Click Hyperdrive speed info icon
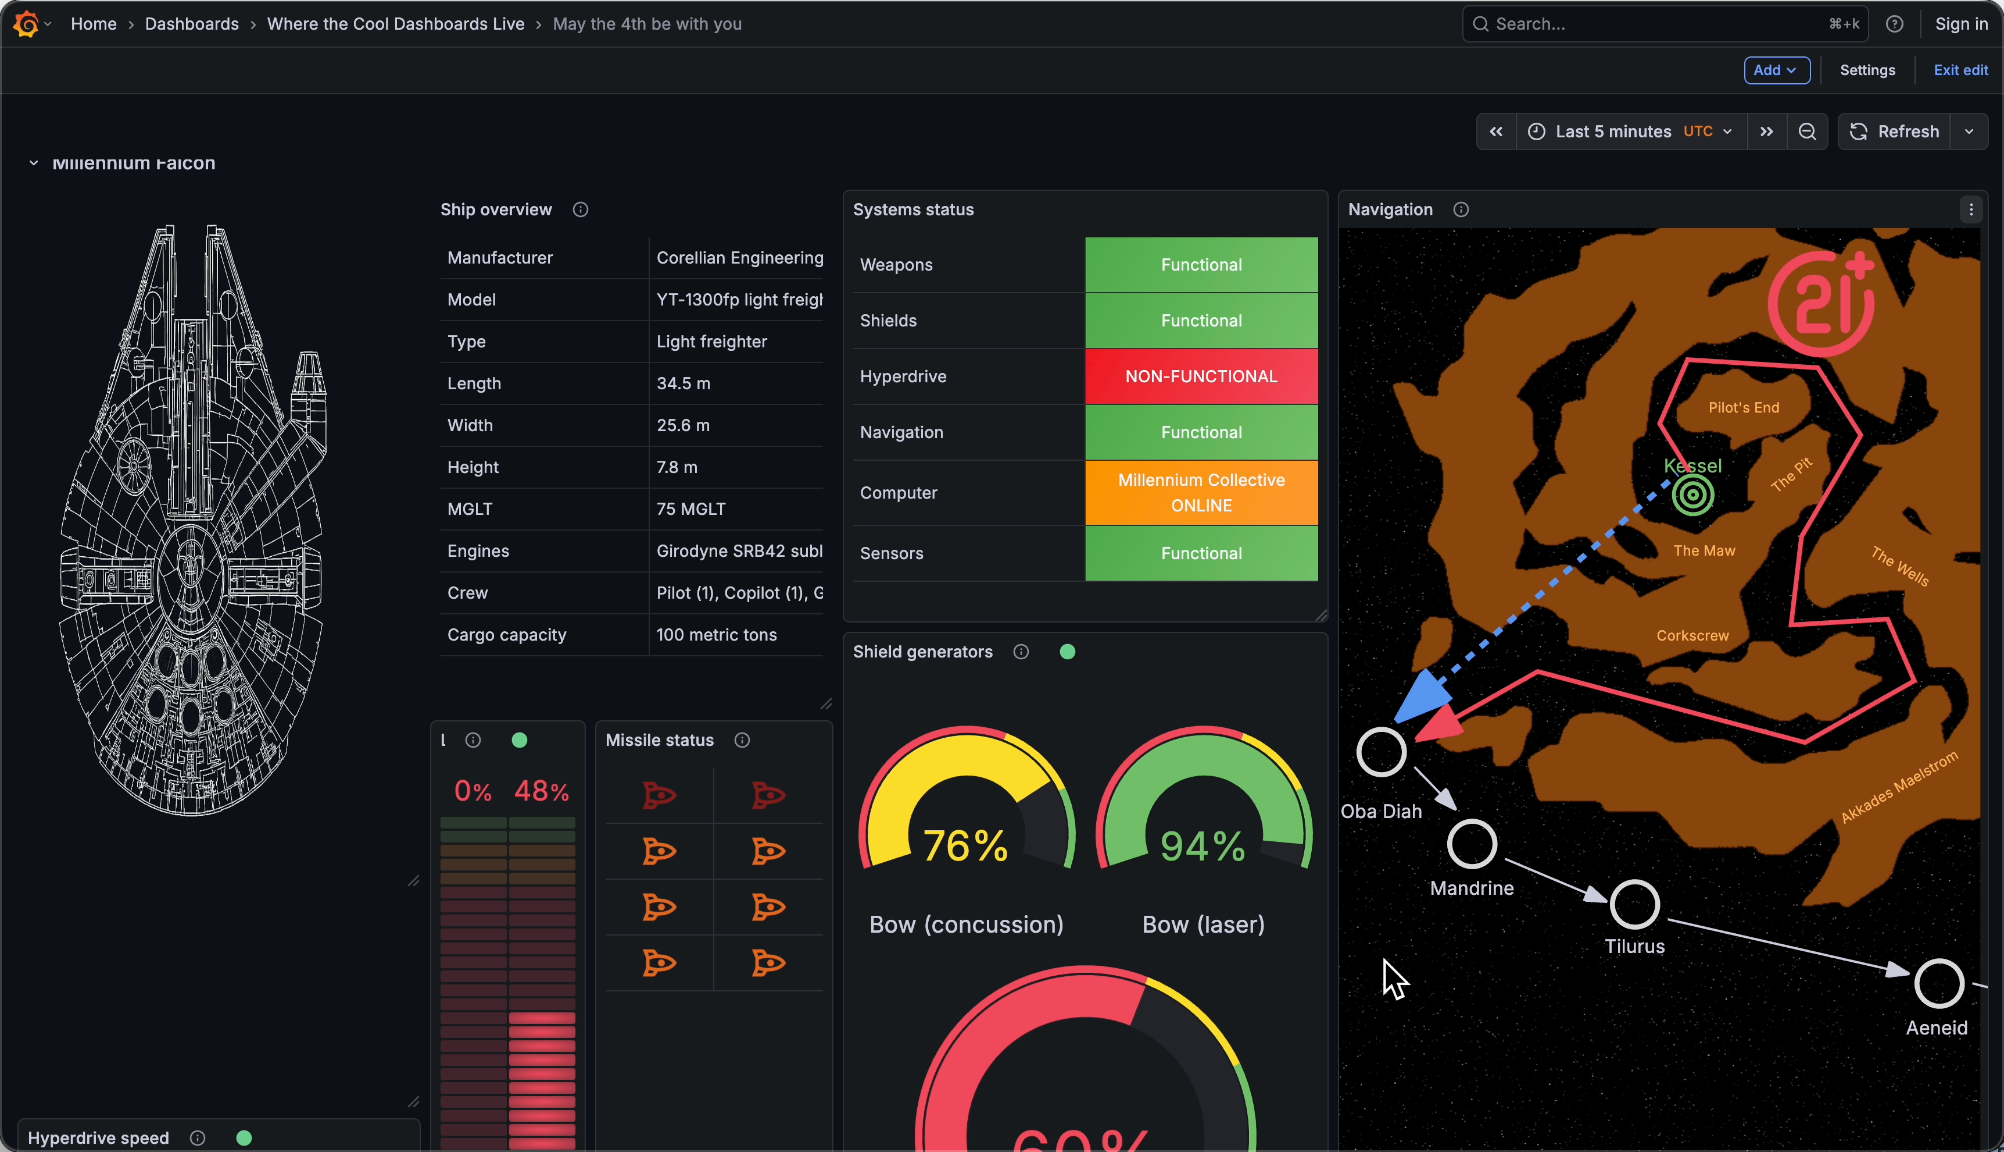Viewport: 2004px width, 1152px height. pos(198,1138)
